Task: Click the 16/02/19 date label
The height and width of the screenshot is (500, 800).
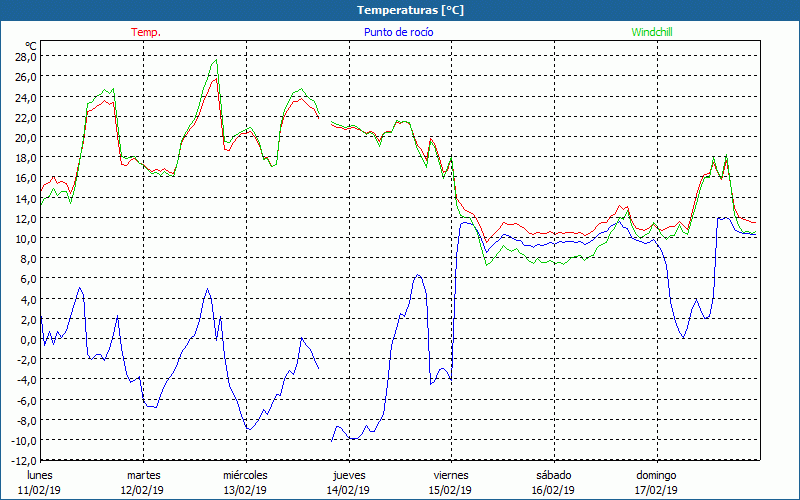Action: 553,490
